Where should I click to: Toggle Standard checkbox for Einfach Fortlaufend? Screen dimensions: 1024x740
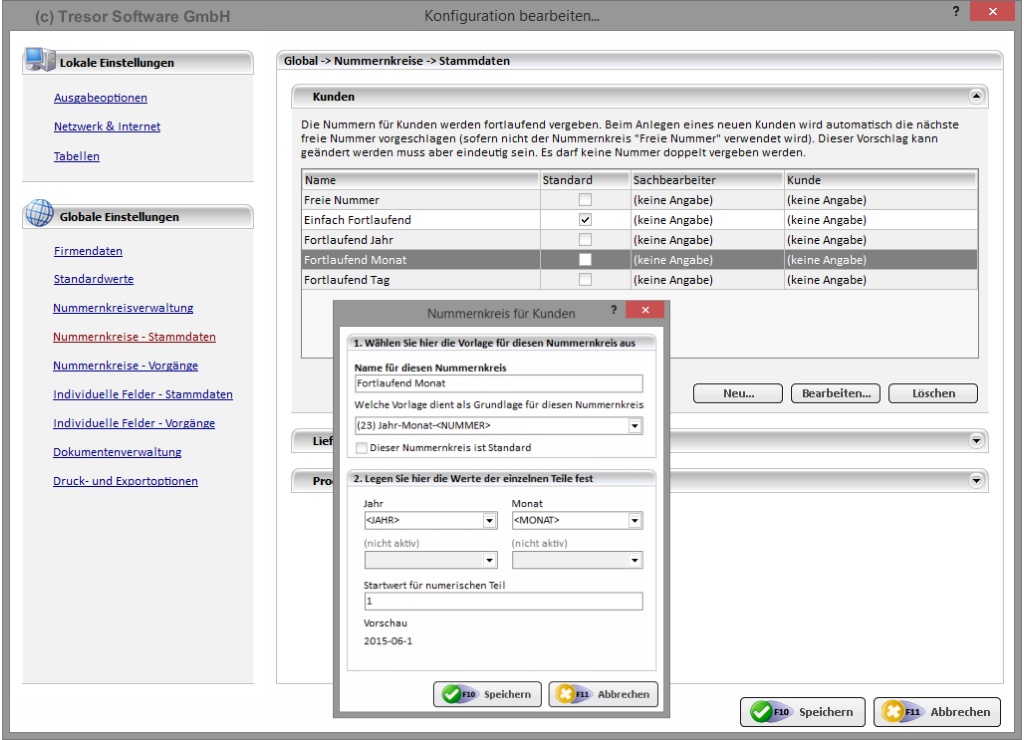click(585, 219)
